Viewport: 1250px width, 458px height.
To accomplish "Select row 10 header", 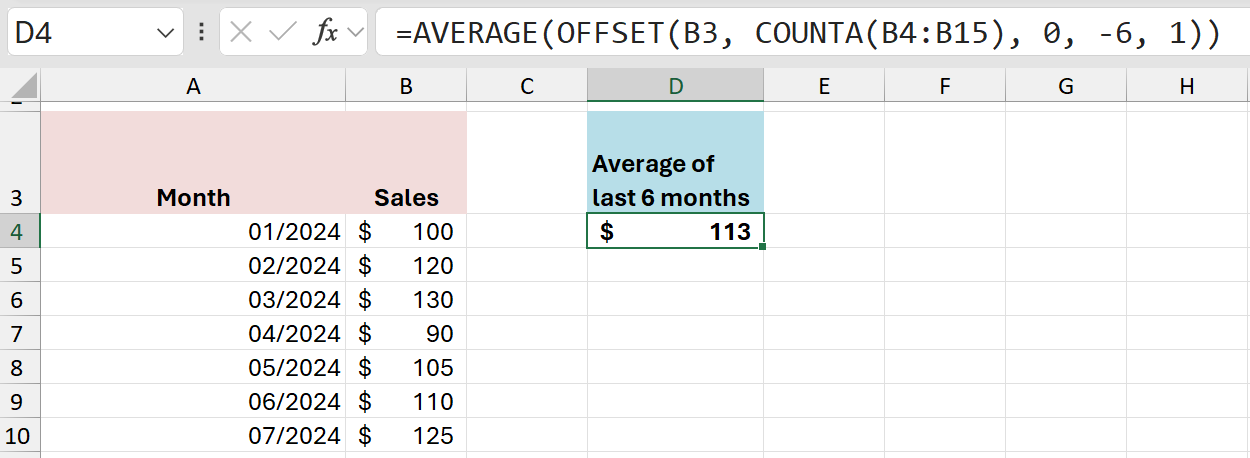I will pyautogui.click(x=20, y=435).
